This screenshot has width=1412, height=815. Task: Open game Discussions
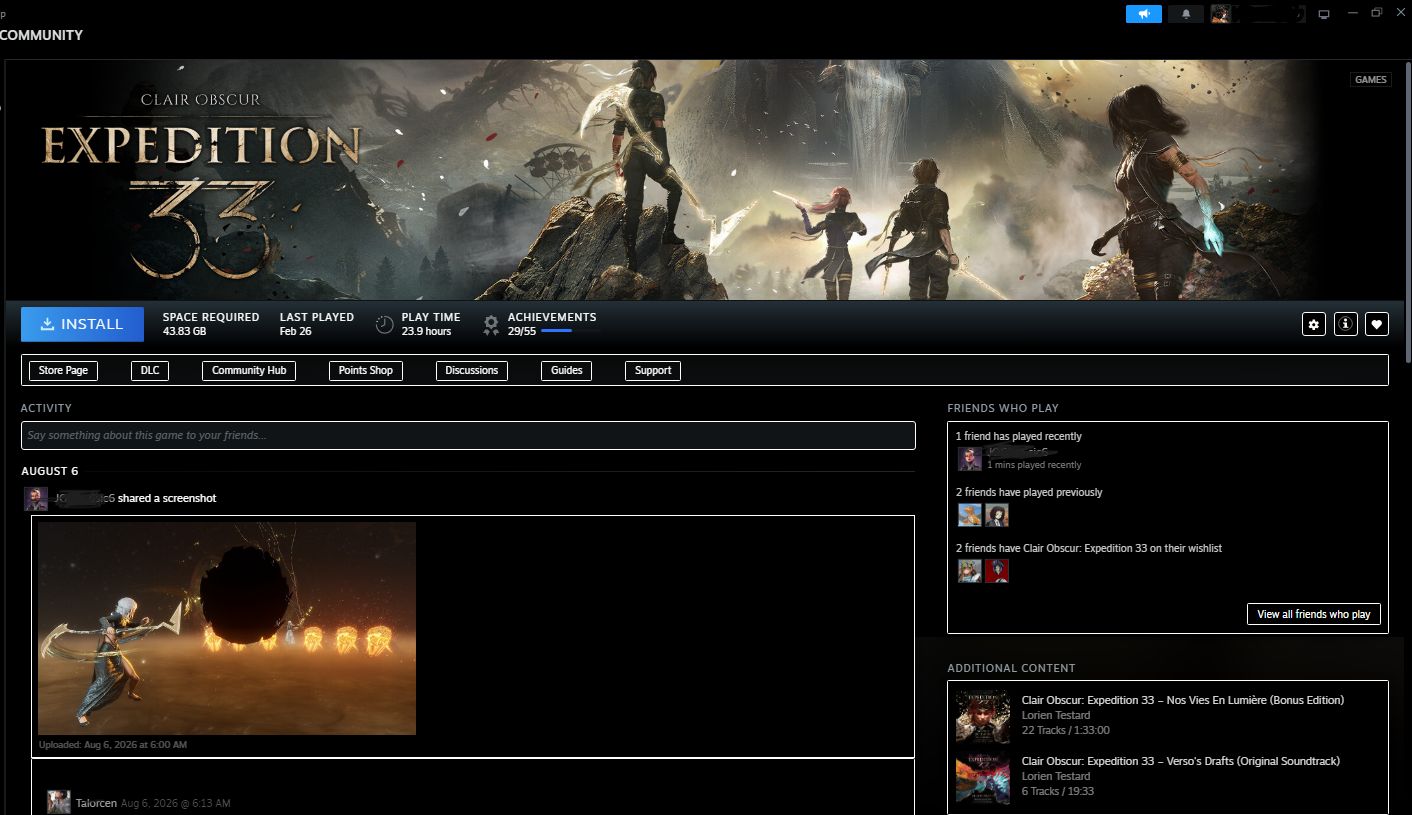(x=472, y=370)
